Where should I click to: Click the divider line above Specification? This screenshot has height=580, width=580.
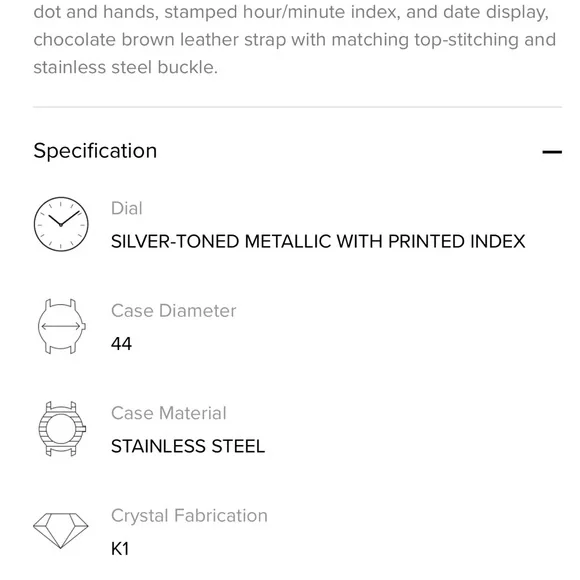click(297, 107)
